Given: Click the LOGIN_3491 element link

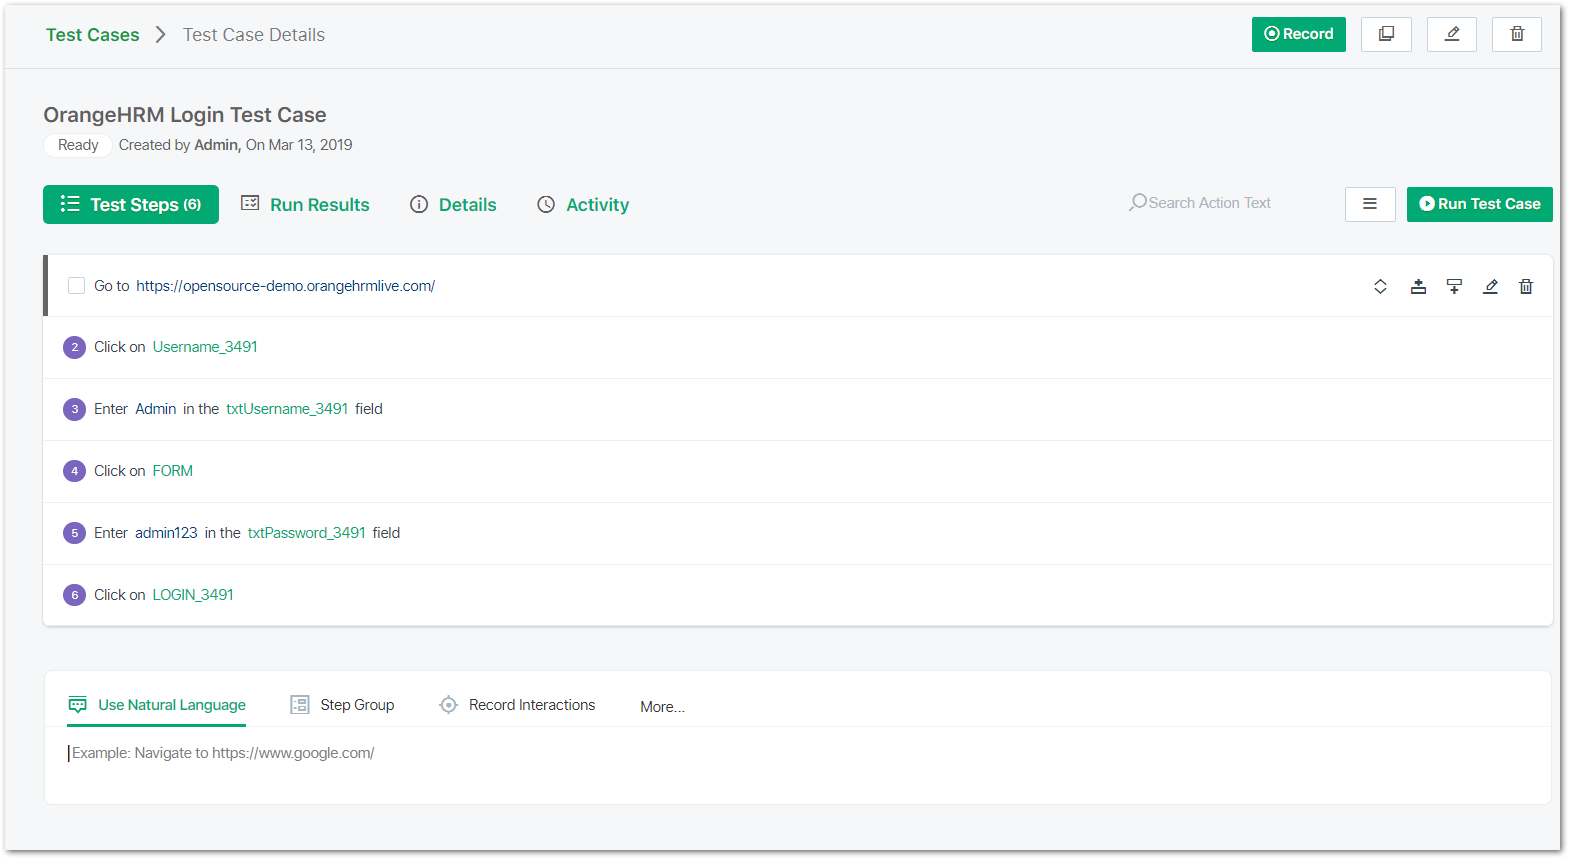Looking at the screenshot, I should click(193, 595).
